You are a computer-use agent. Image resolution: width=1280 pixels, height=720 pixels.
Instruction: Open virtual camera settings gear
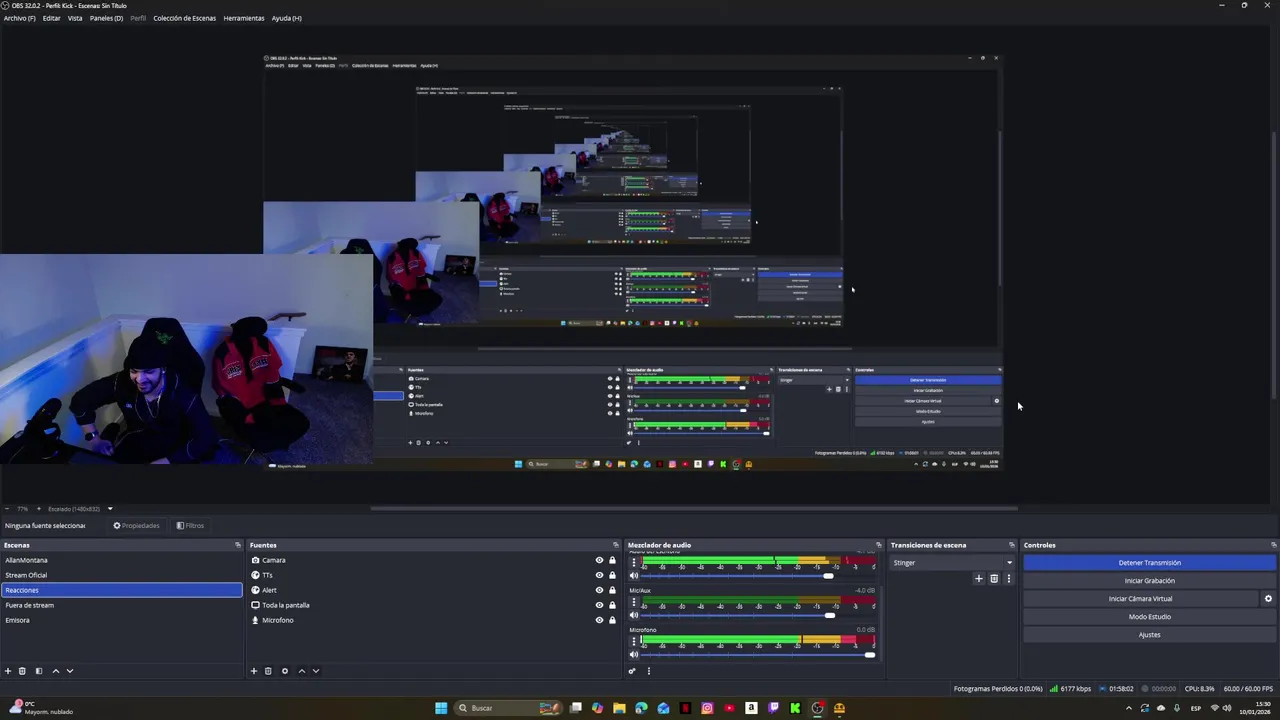[1268, 599]
